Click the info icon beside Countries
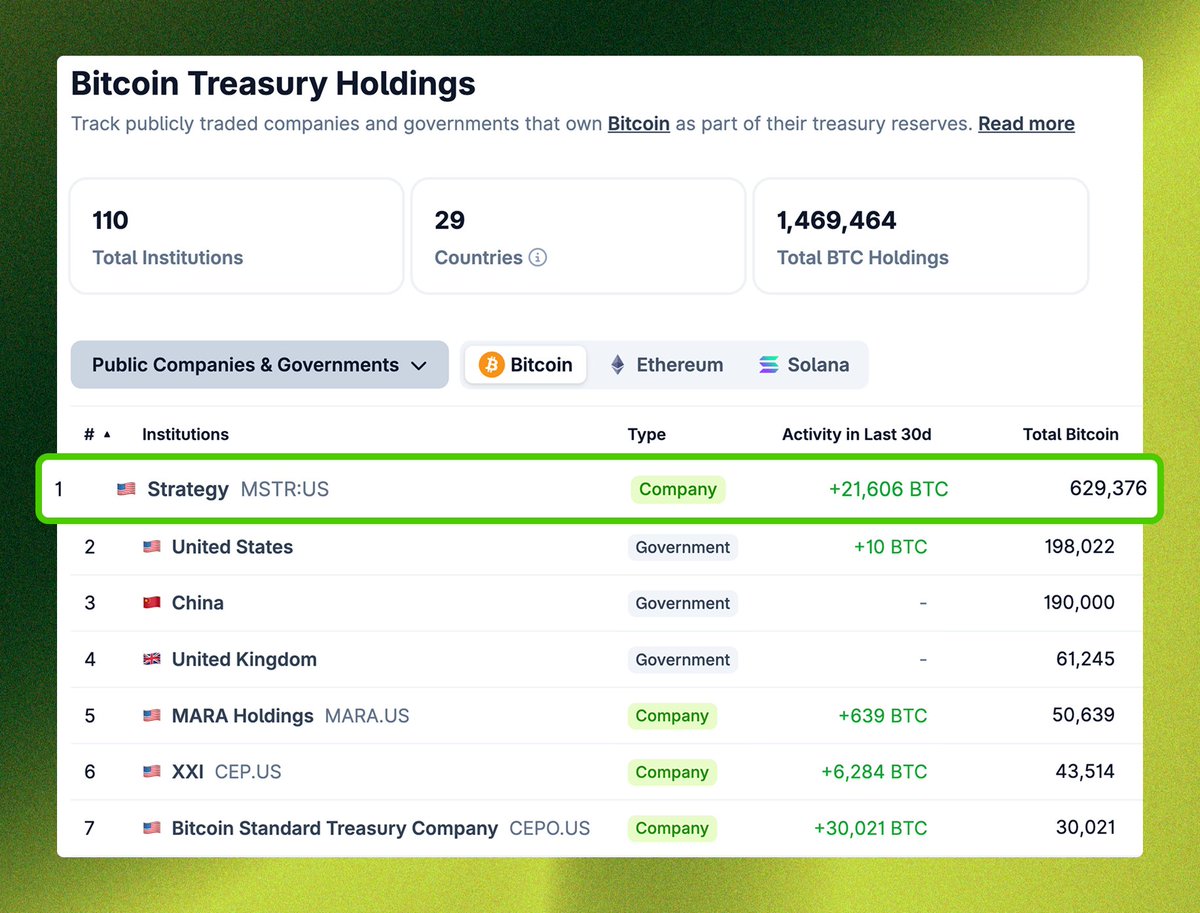Viewport: 1200px width, 913px height. [x=538, y=258]
